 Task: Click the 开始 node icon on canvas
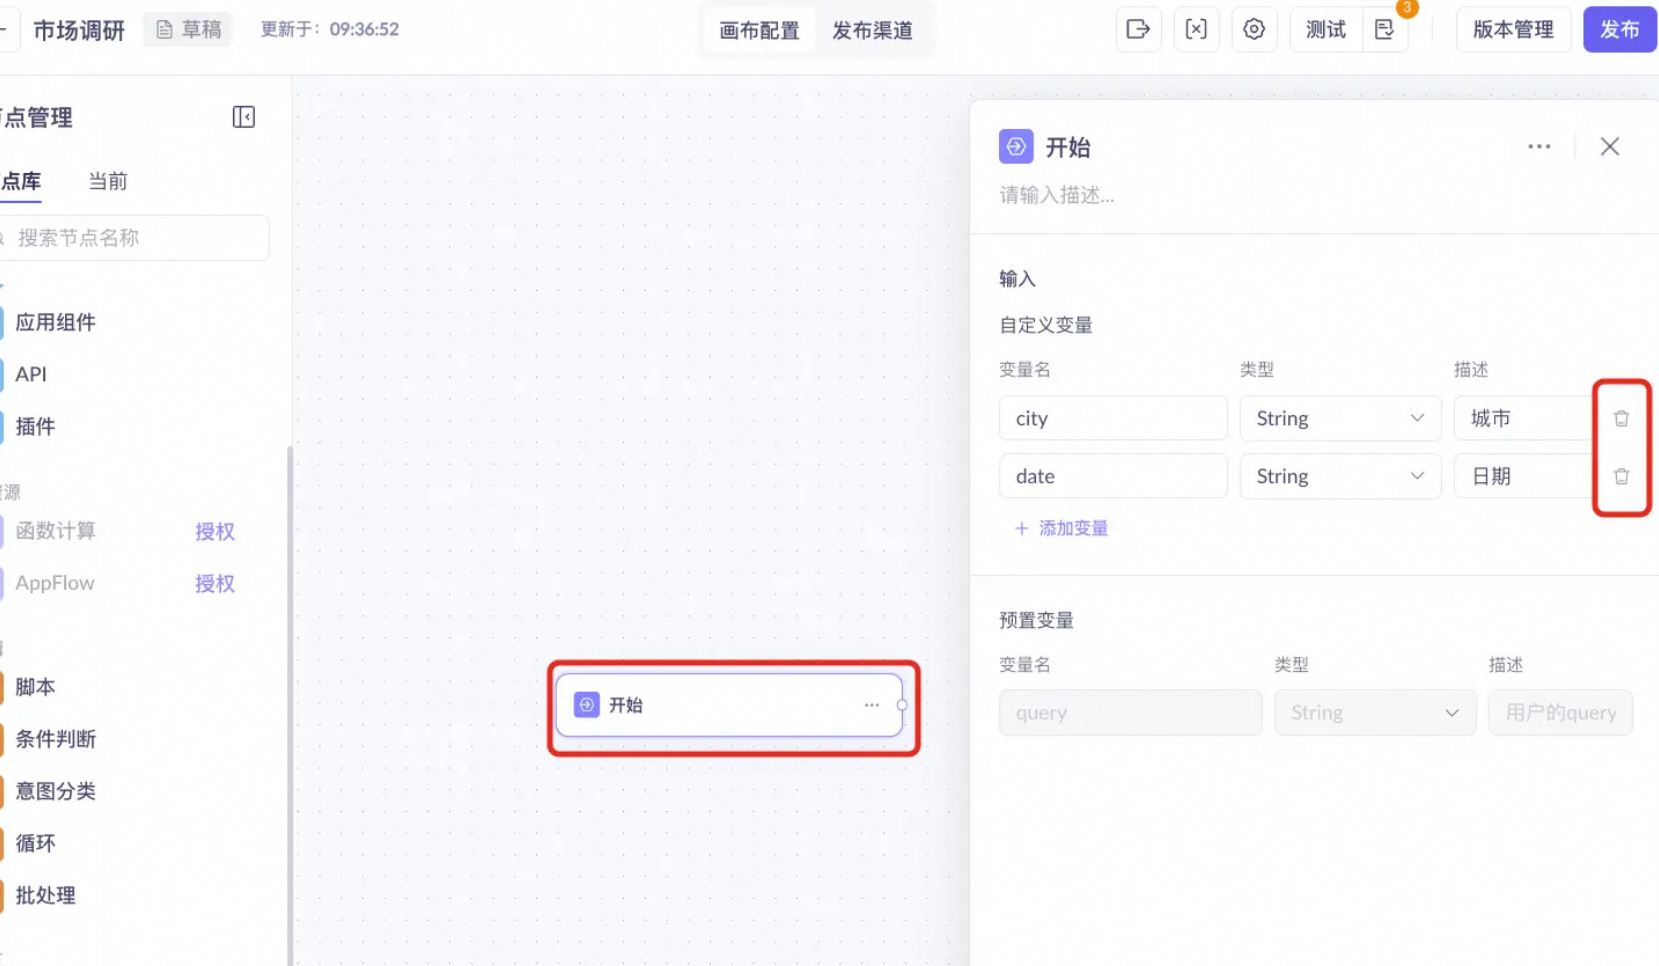tap(587, 705)
